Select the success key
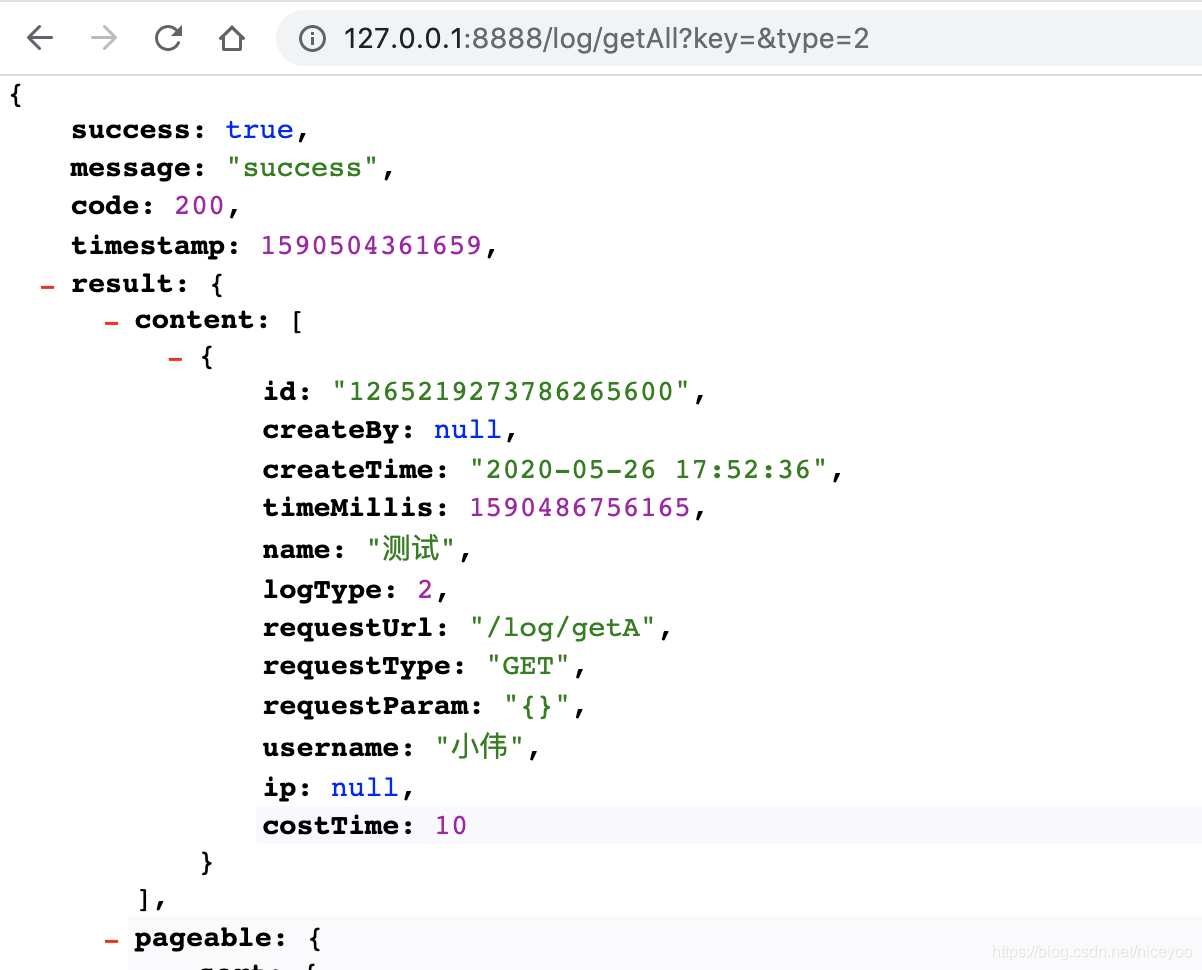1202x970 pixels. click(x=139, y=130)
